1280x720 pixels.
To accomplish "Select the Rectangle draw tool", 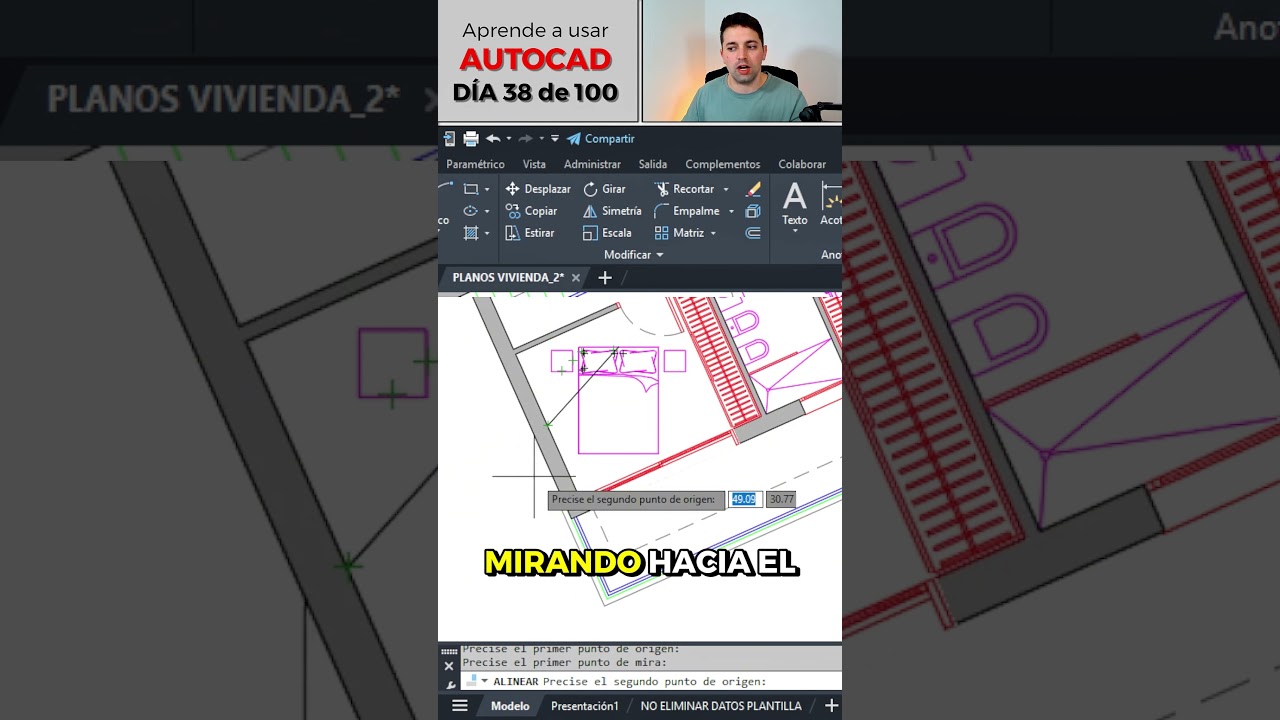I will (x=471, y=189).
